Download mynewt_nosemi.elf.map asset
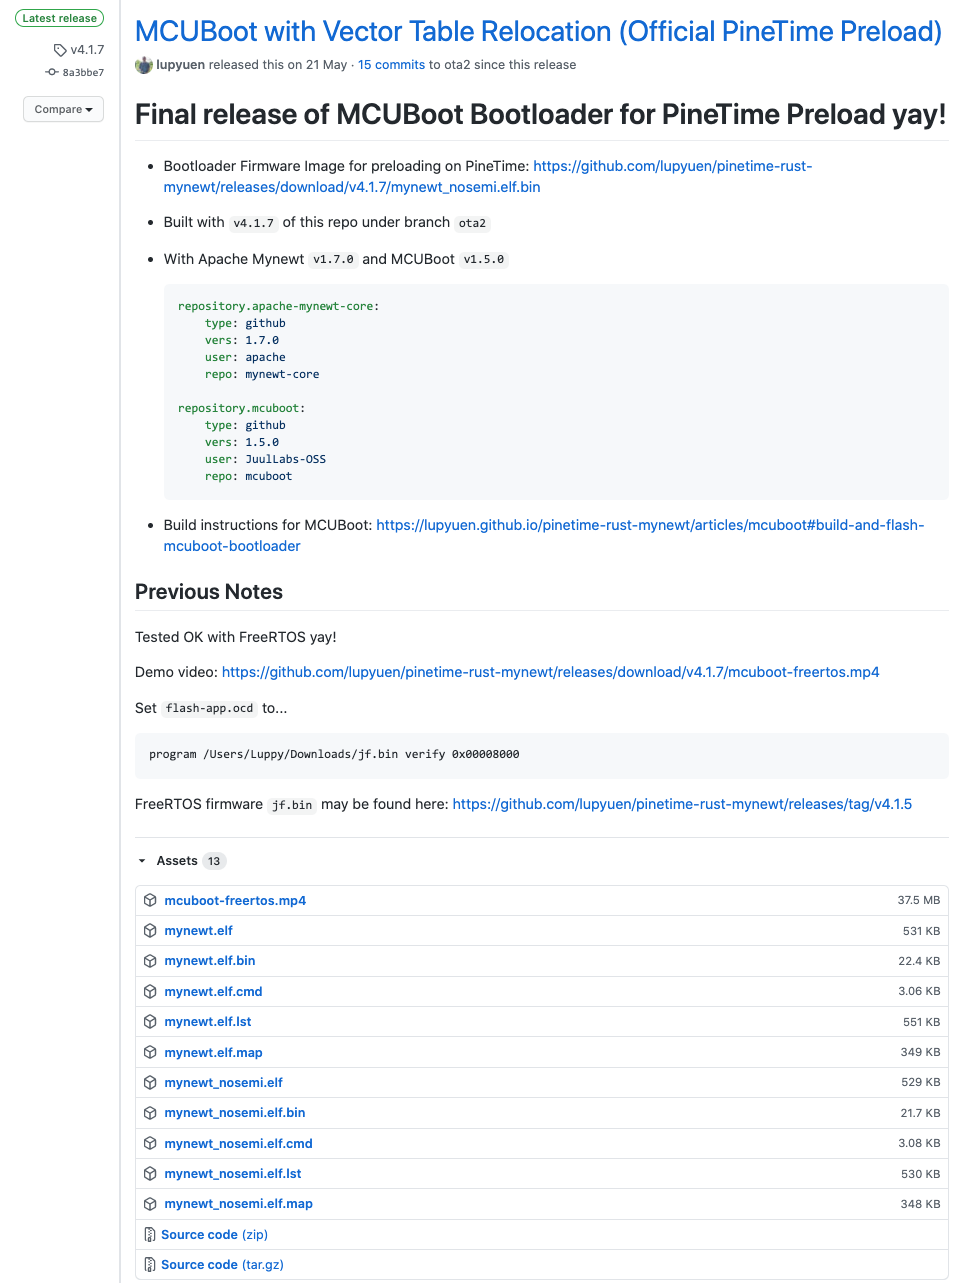This screenshot has width=961, height=1283. pyautogui.click(x=238, y=1204)
